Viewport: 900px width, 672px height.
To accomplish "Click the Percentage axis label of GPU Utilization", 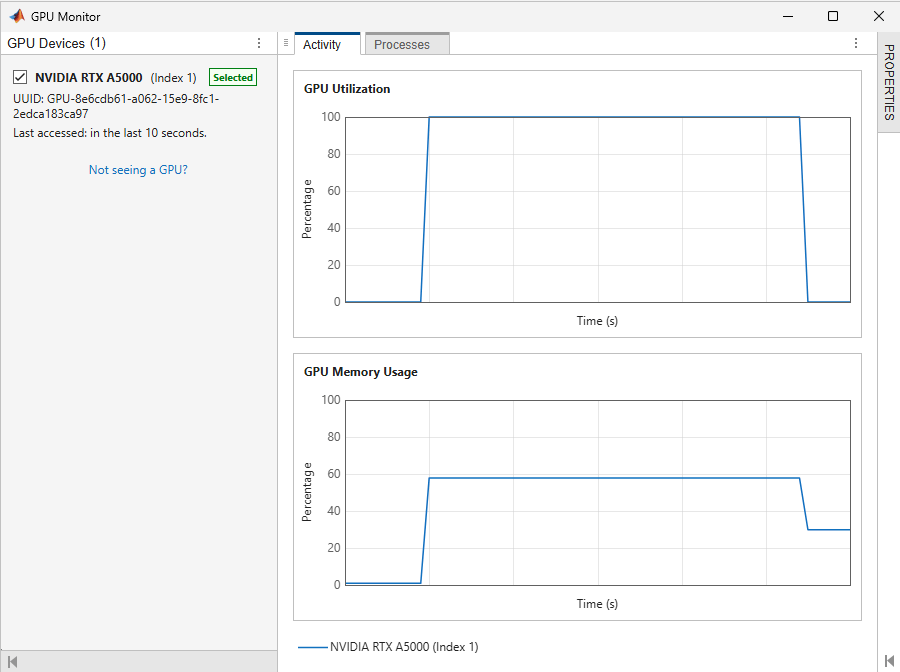I will click(307, 209).
